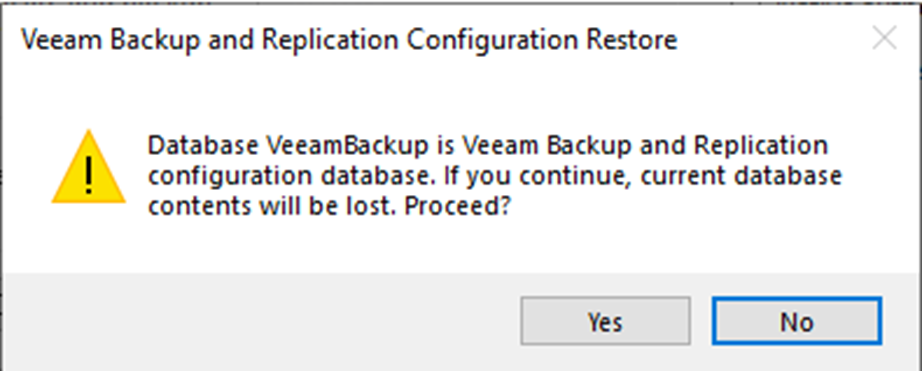Decline database overwrite using No button
Image resolution: width=922 pixels, height=371 pixels.
(797, 321)
